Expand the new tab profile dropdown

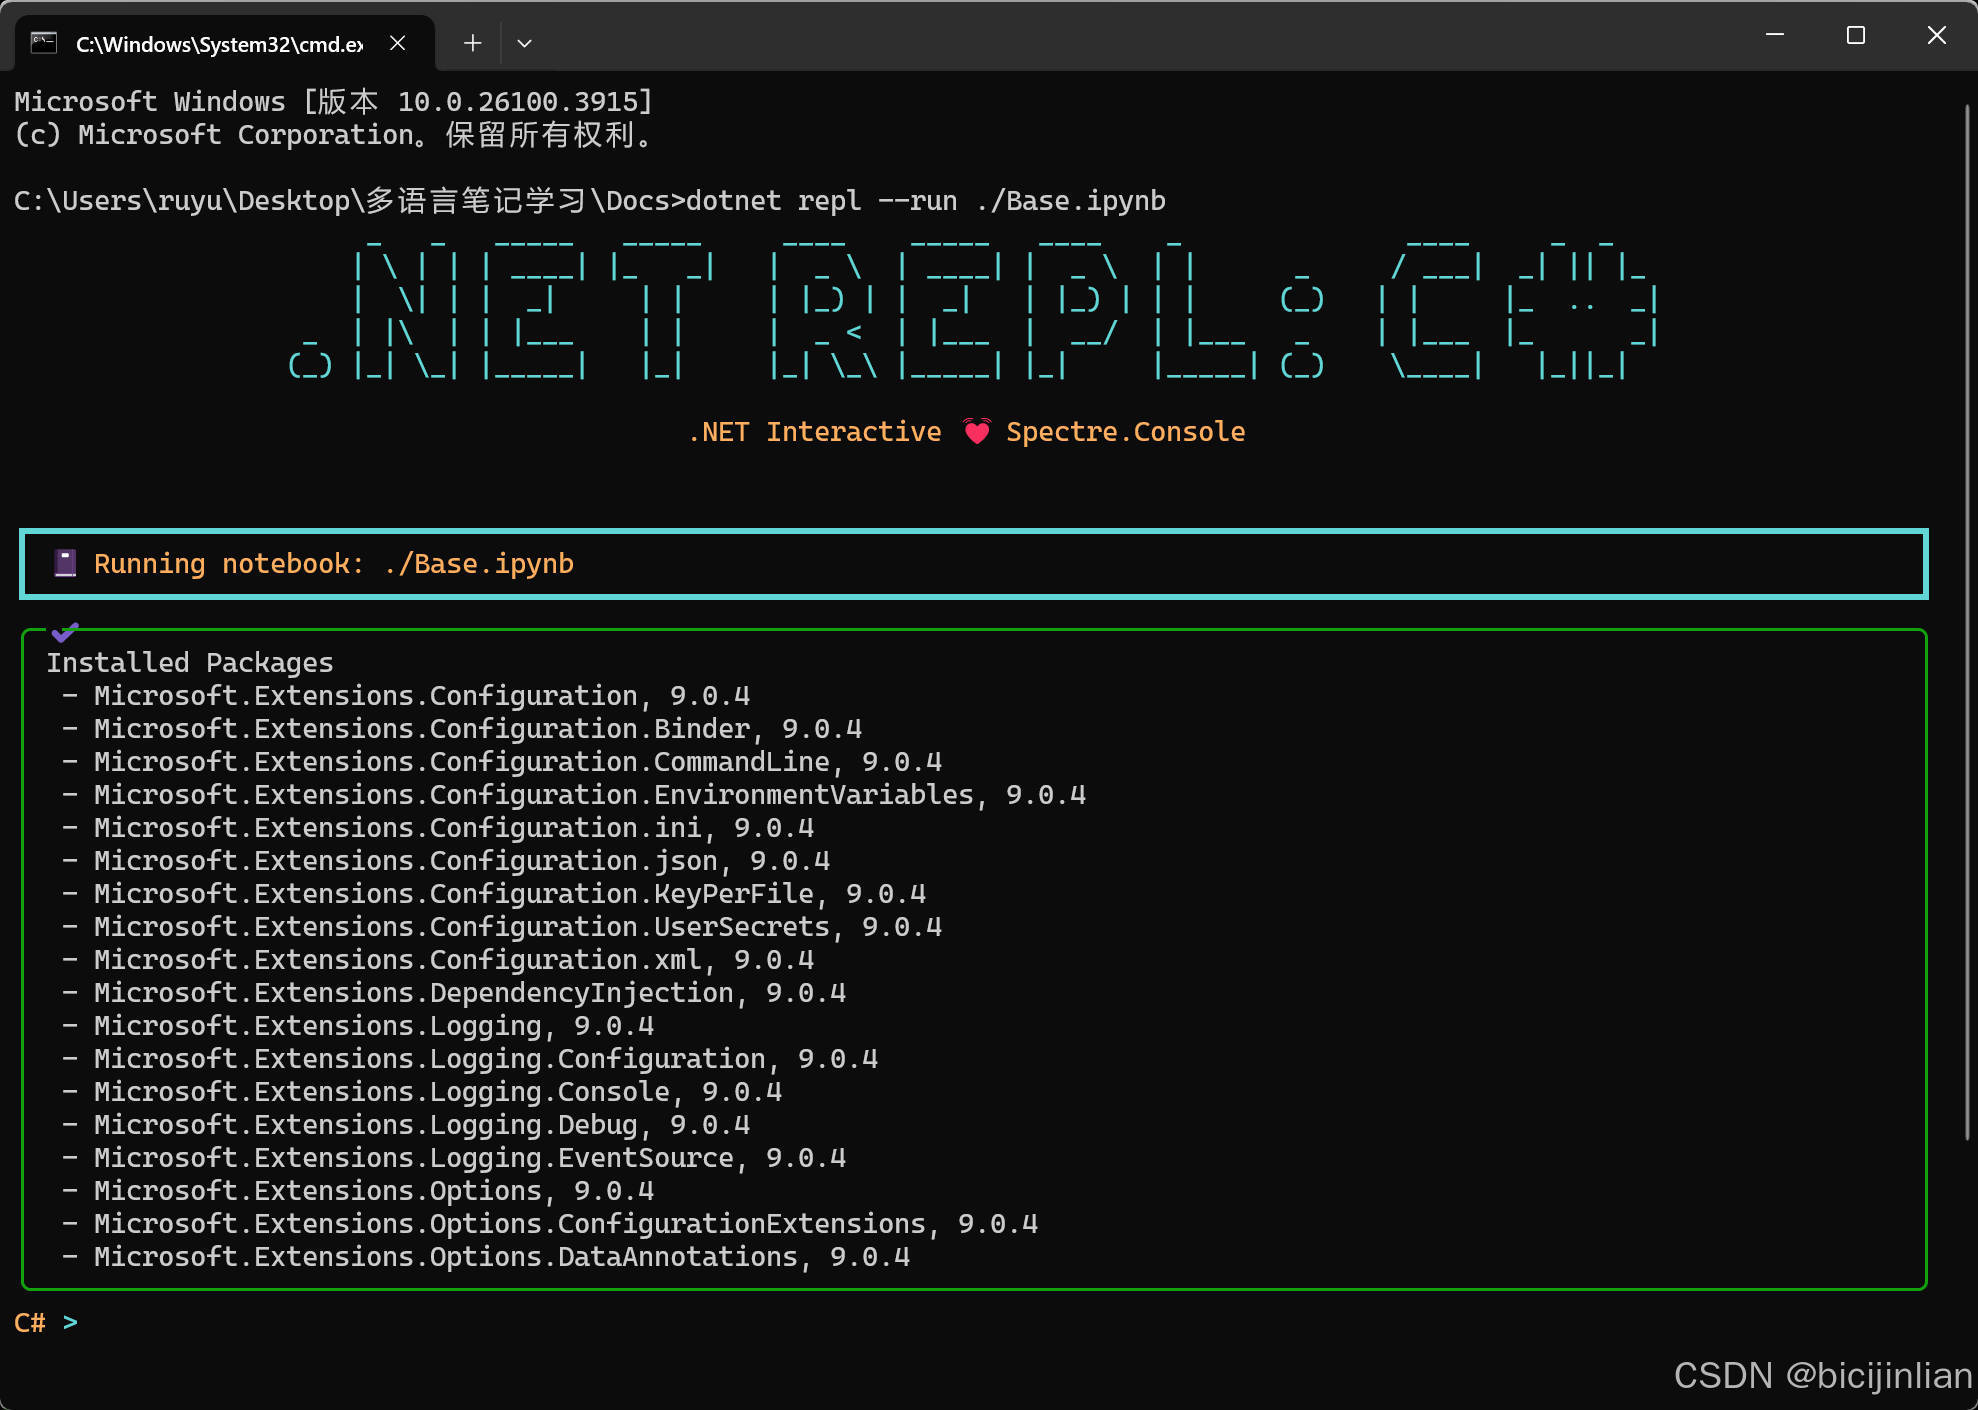(x=524, y=43)
